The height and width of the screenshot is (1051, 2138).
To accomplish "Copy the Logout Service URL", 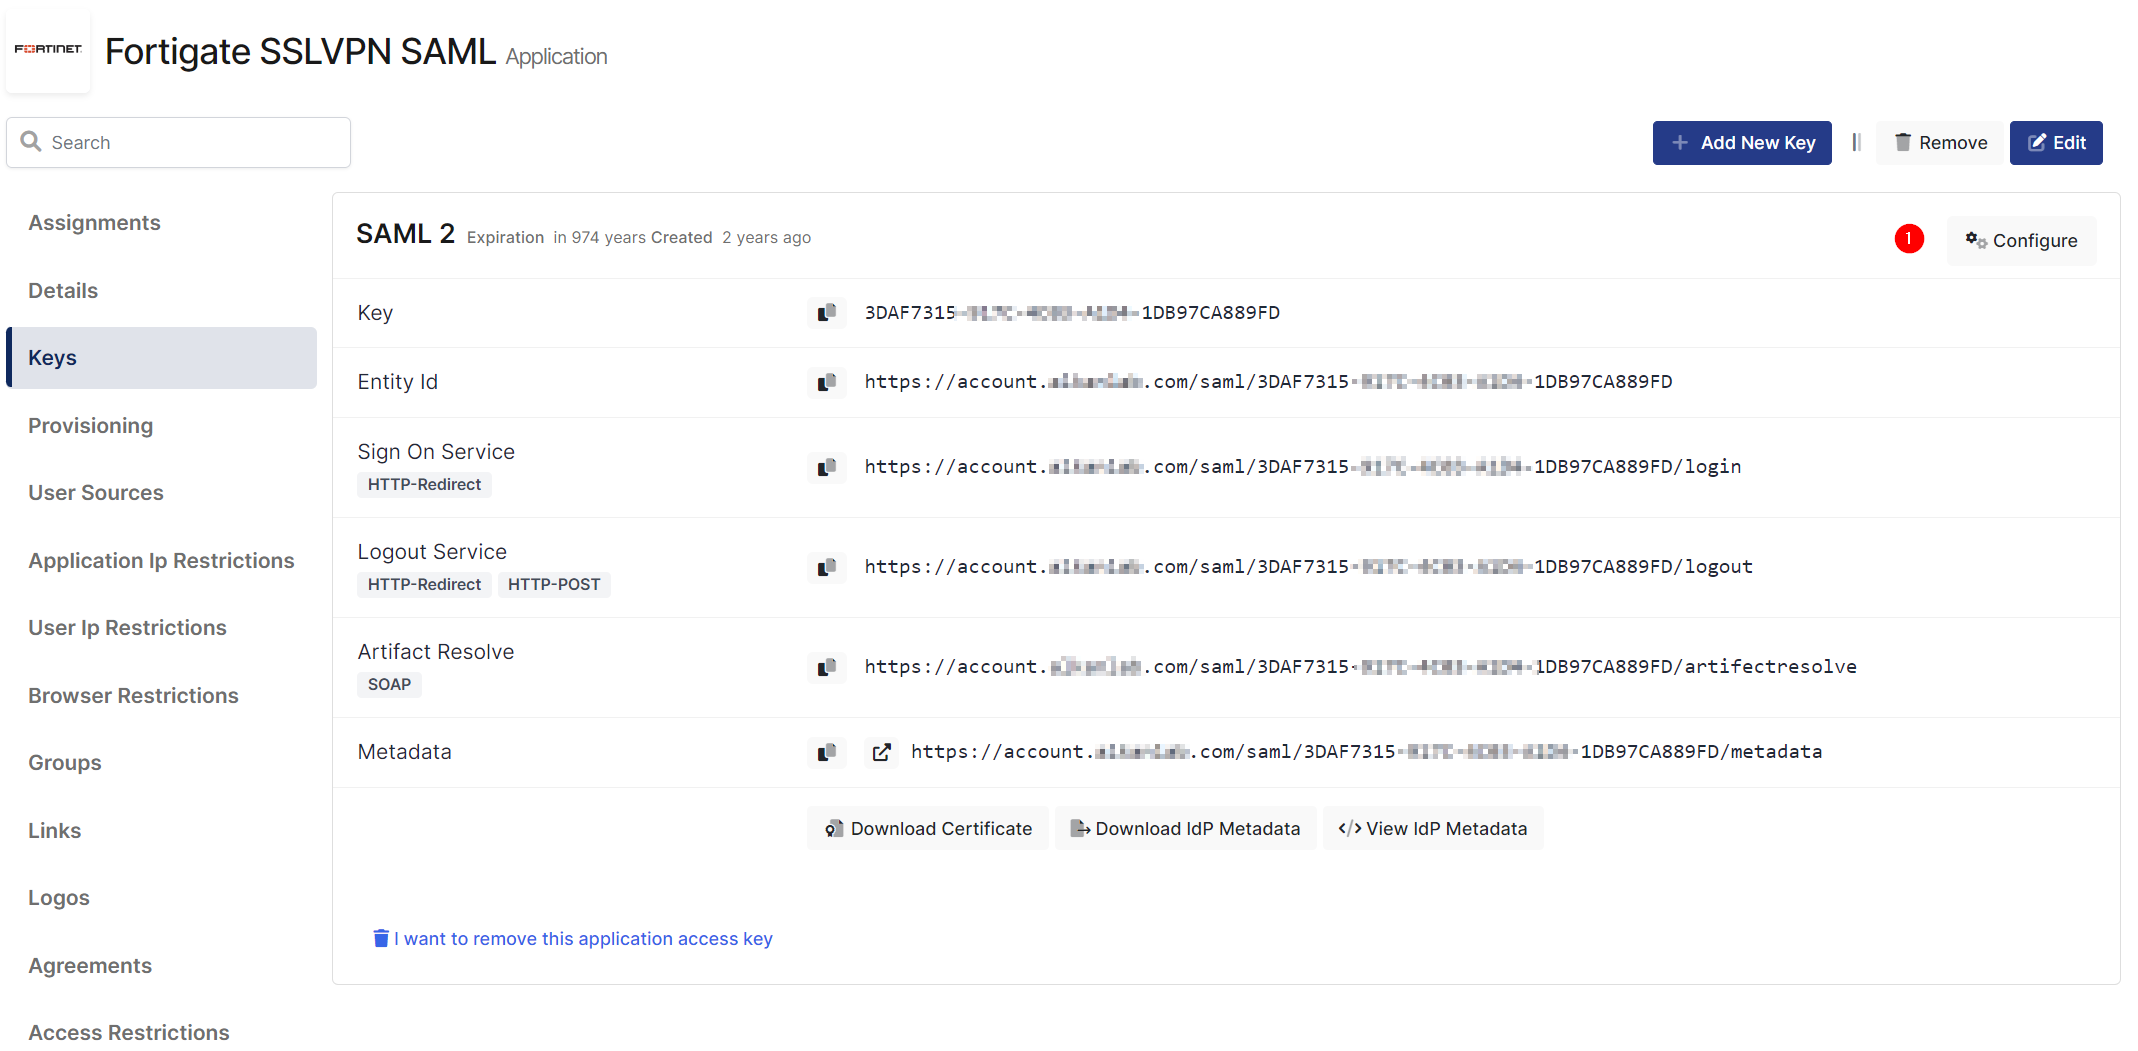I will (826, 567).
